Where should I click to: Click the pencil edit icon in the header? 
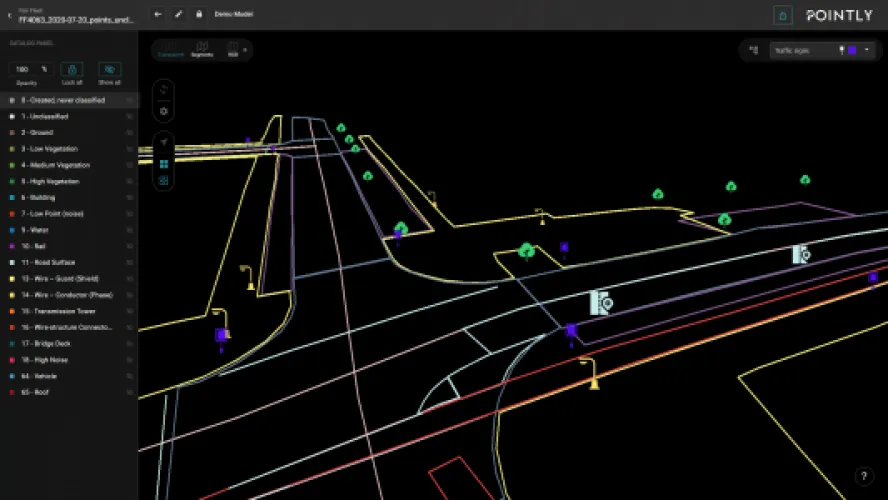click(179, 14)
